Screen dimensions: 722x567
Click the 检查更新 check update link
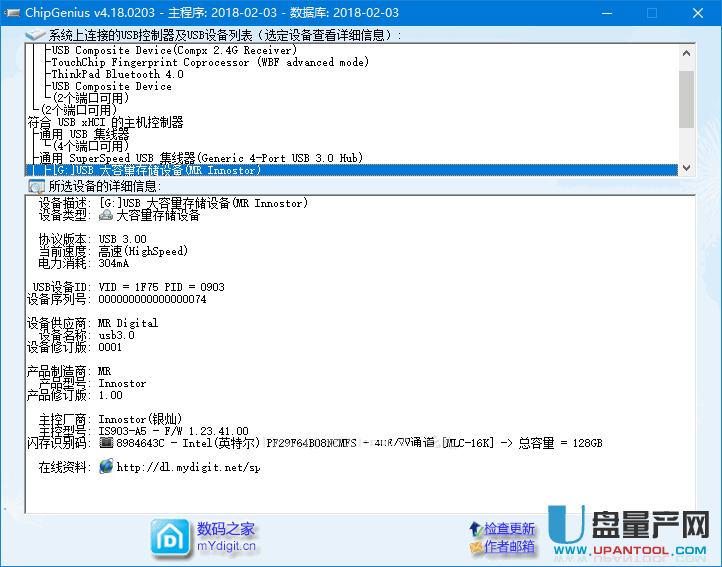[x=510, y=529]
